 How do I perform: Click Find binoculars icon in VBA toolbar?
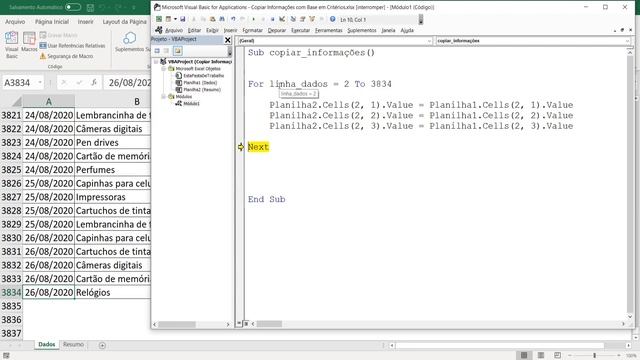tap(222, 19)
